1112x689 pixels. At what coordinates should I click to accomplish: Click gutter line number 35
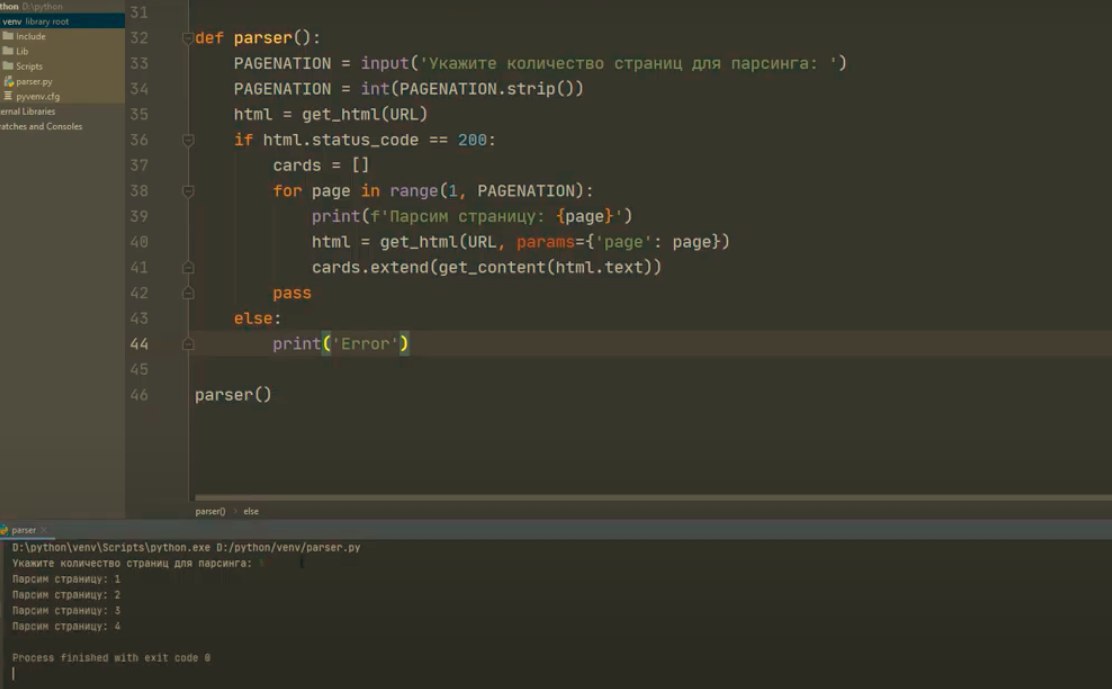[139, 115]
